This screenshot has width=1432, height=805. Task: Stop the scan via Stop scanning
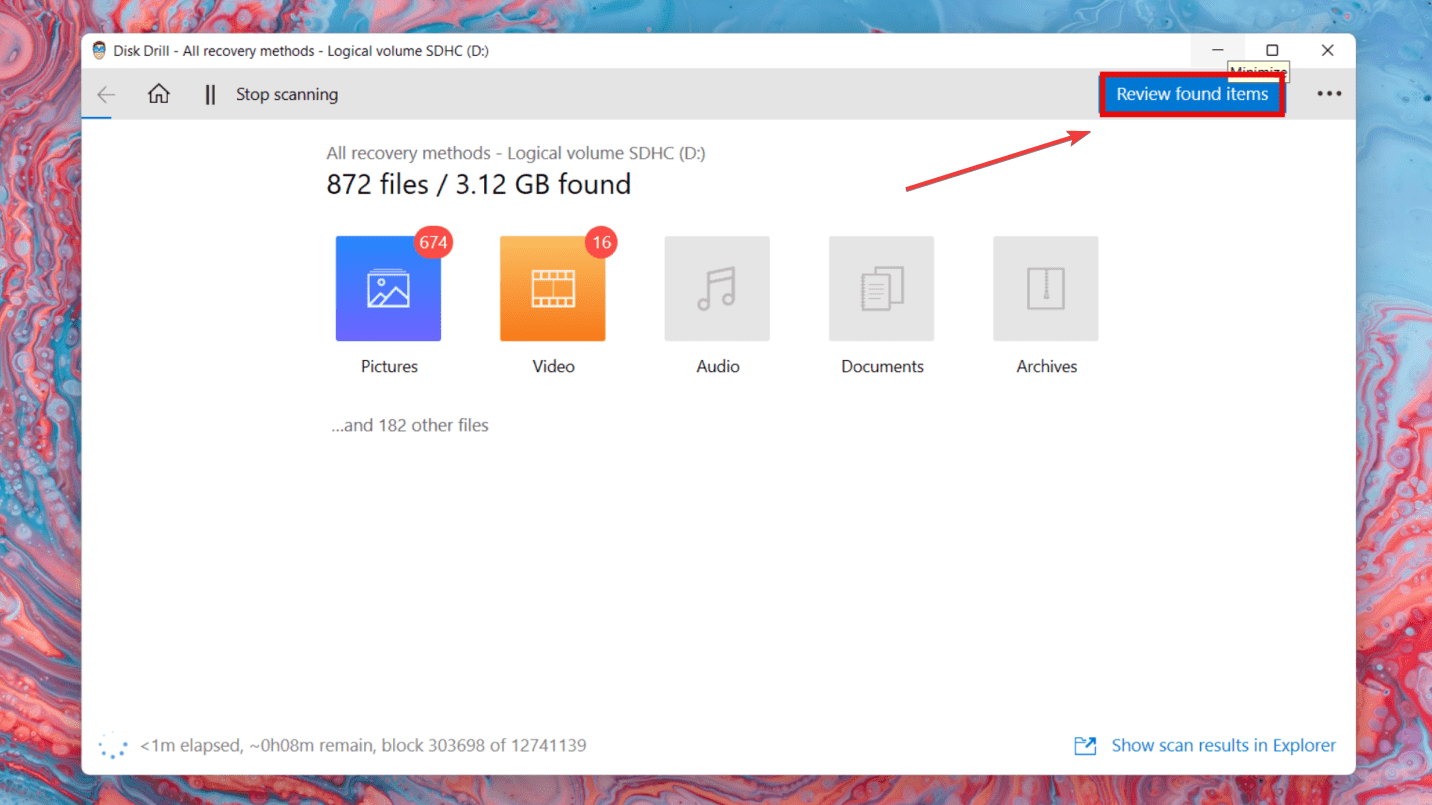(x=287, y=94)
